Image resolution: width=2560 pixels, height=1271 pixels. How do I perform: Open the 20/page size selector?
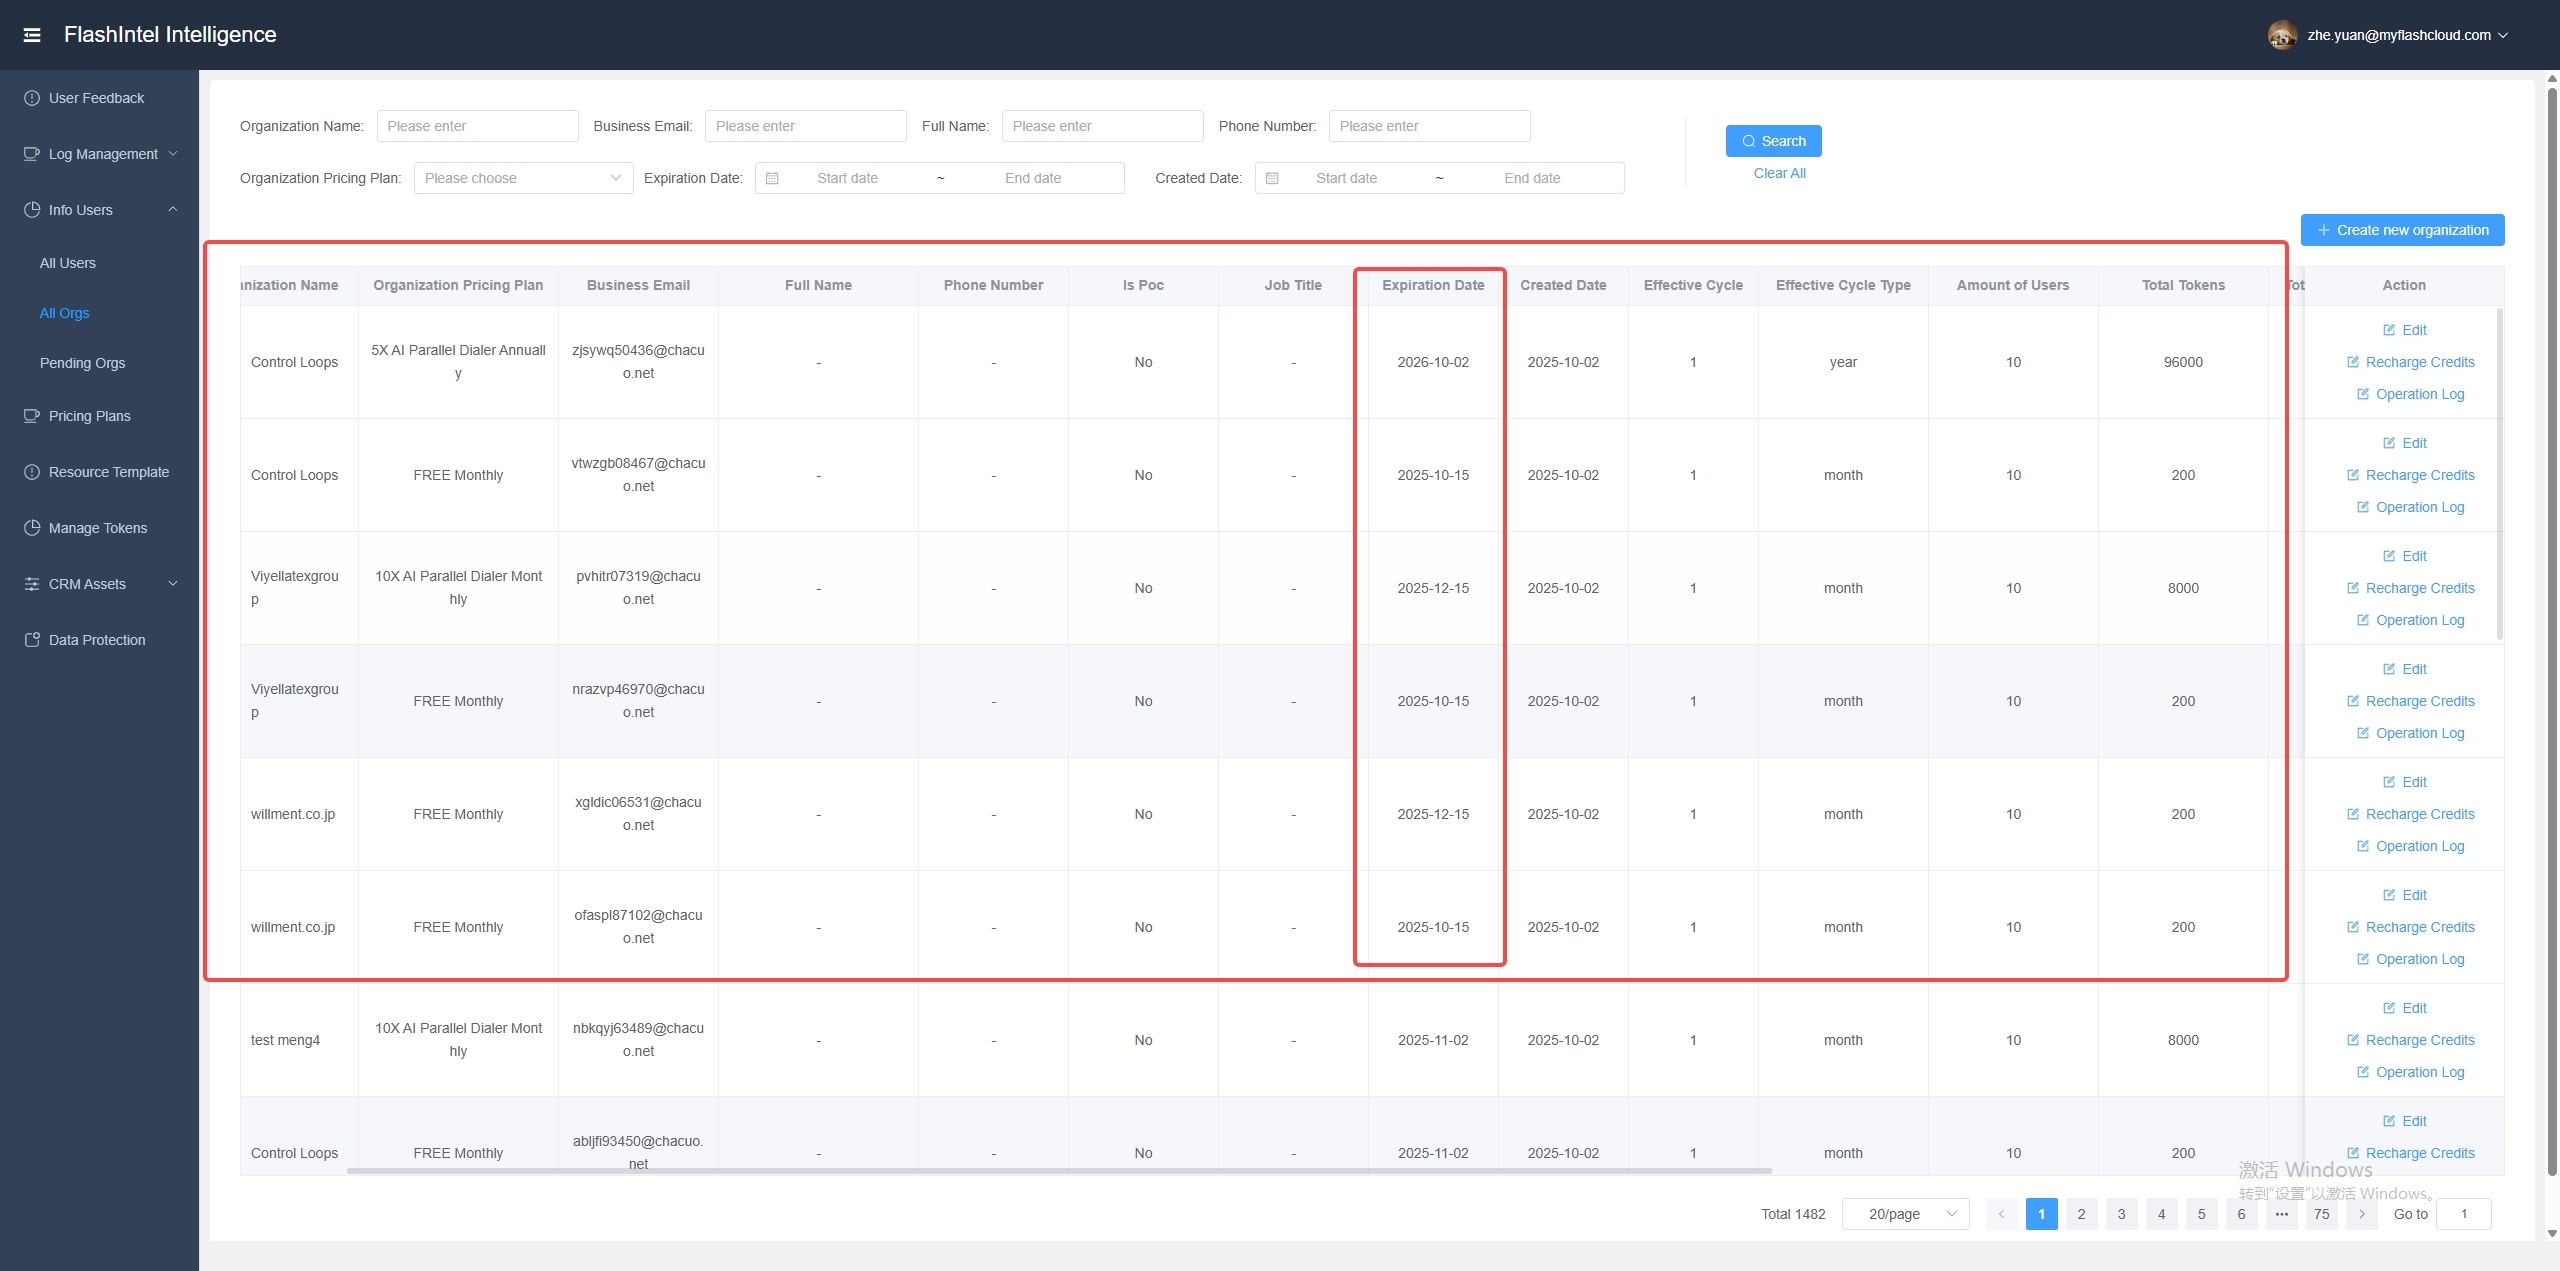[x=1905, y=1214]
